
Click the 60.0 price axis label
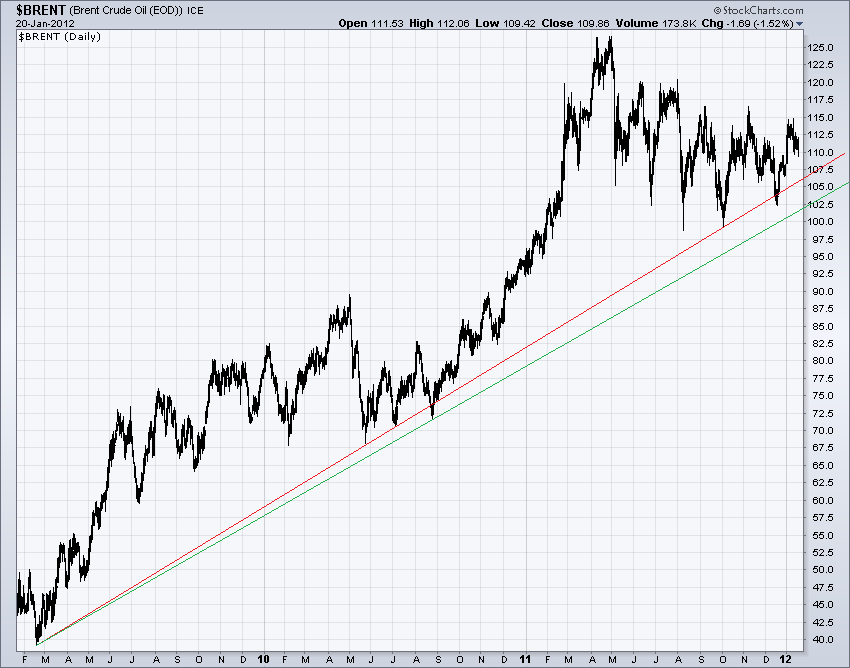pyautogui.click(x=823, y=500)
